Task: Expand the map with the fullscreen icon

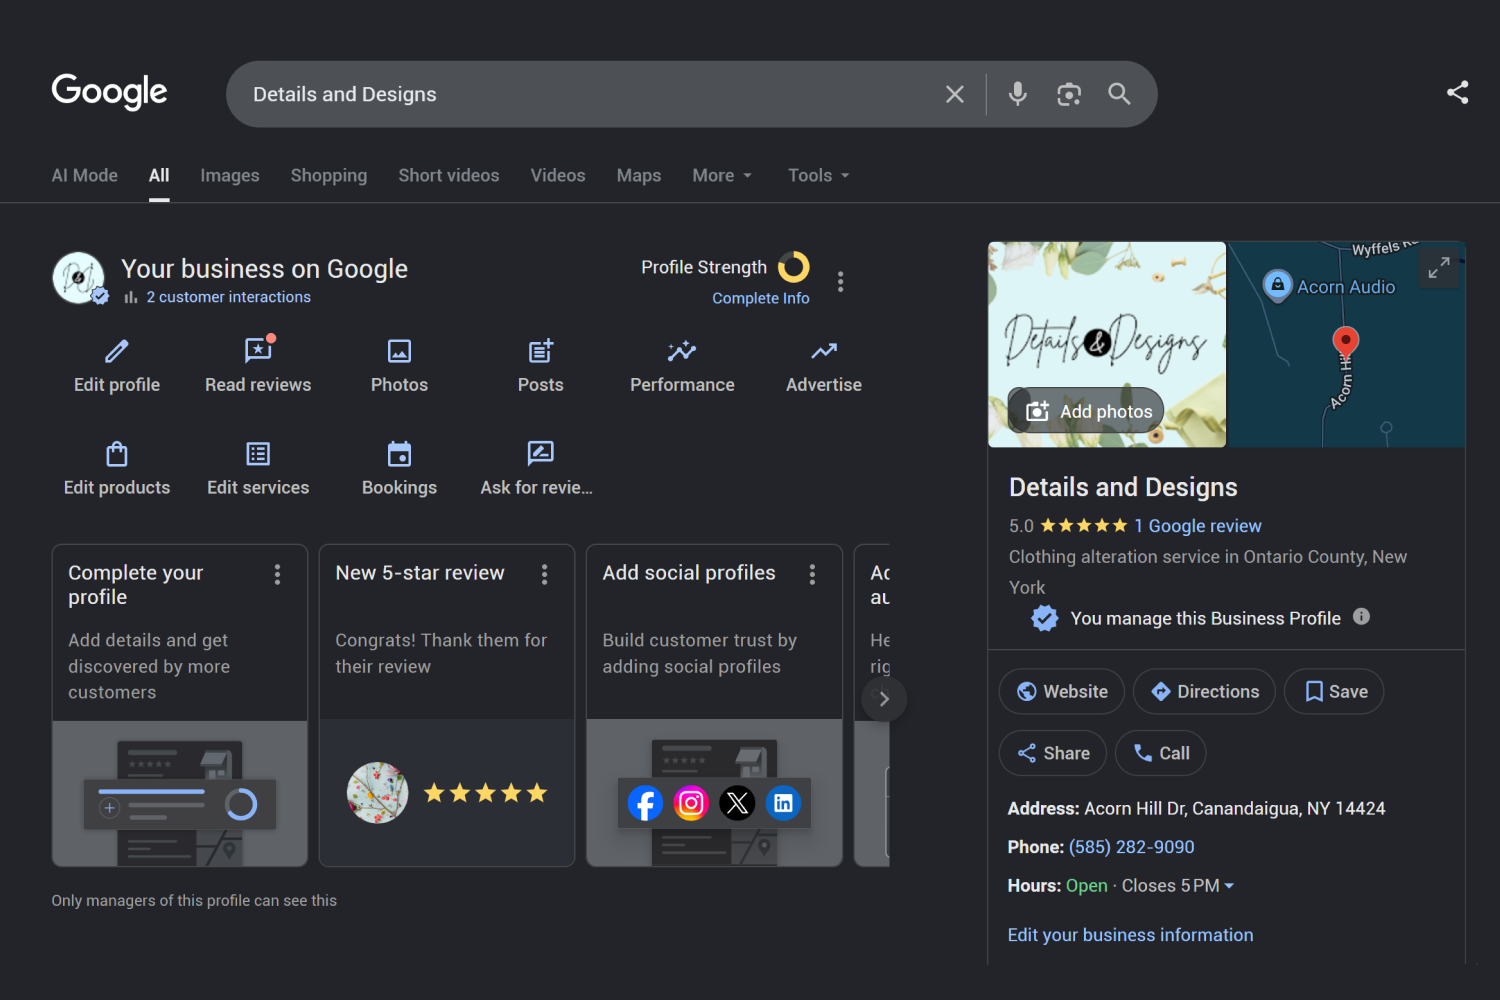Action: [1439, 268]
